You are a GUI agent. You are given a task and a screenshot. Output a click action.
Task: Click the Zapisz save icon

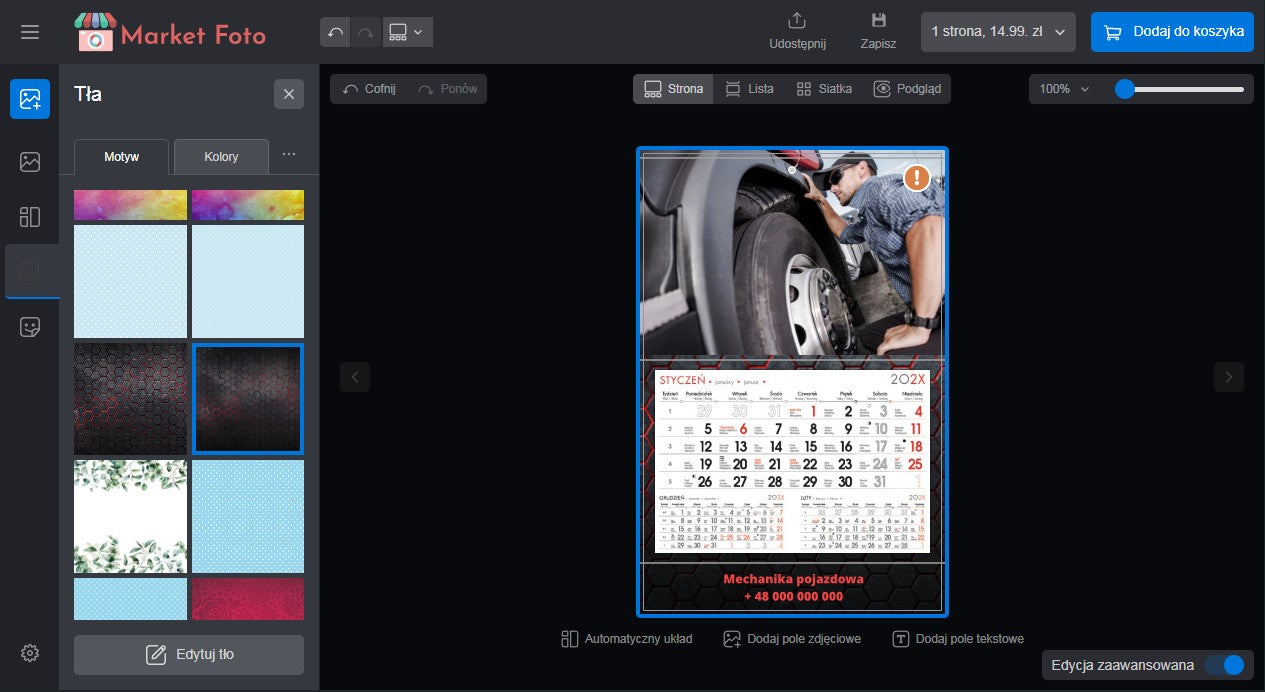click(x=878, y=21)
